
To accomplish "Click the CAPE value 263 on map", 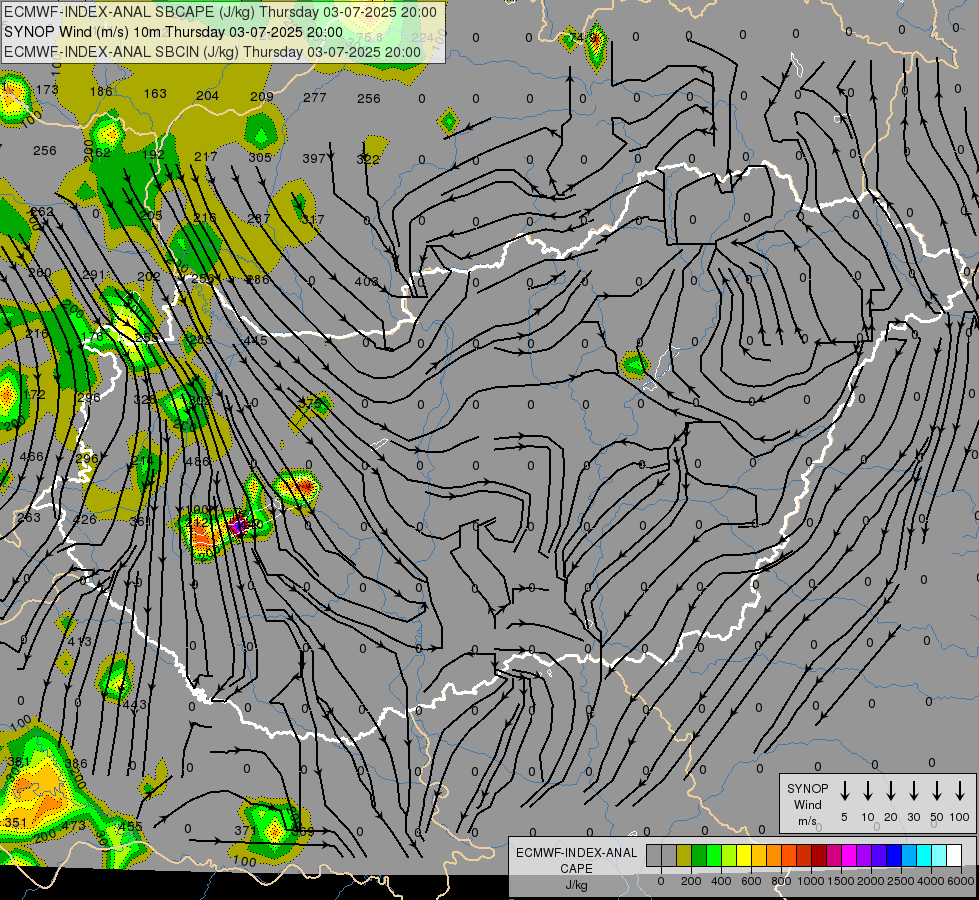I will tap(29, 518).
